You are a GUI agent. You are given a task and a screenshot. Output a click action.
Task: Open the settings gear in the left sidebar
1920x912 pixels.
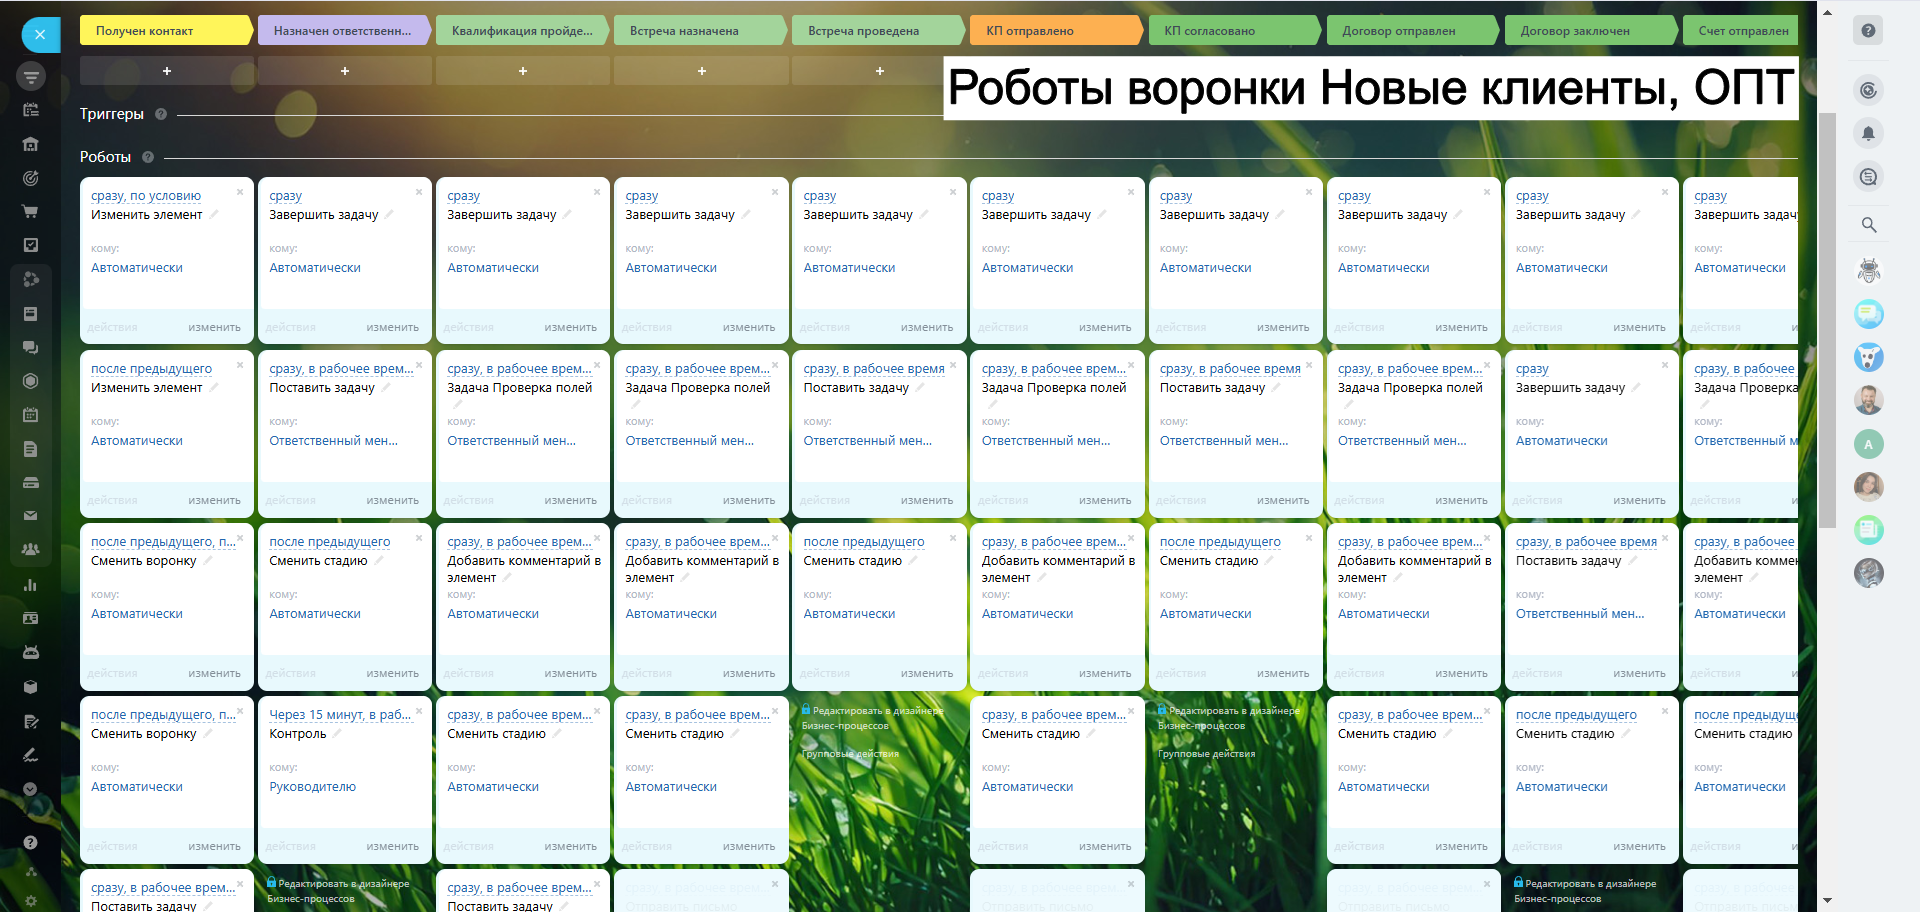[x=30, y=901]
